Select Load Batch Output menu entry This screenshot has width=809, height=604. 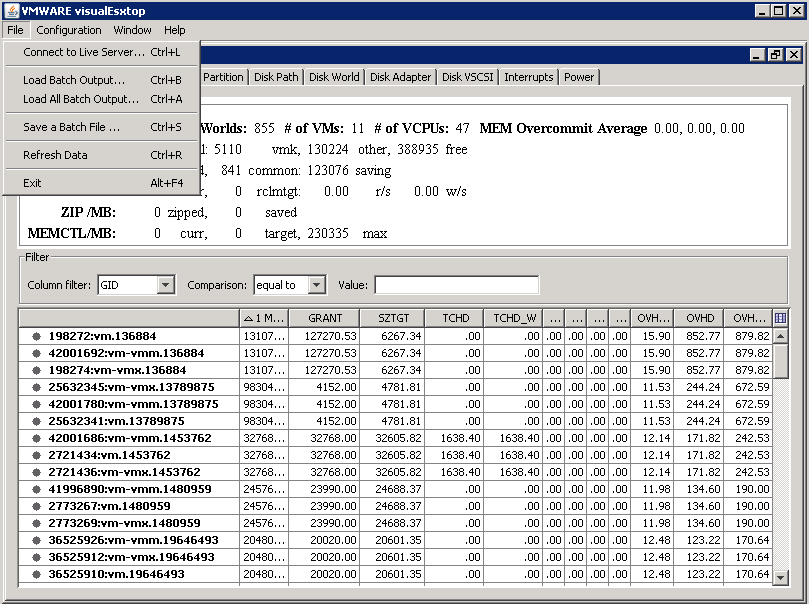102,80
